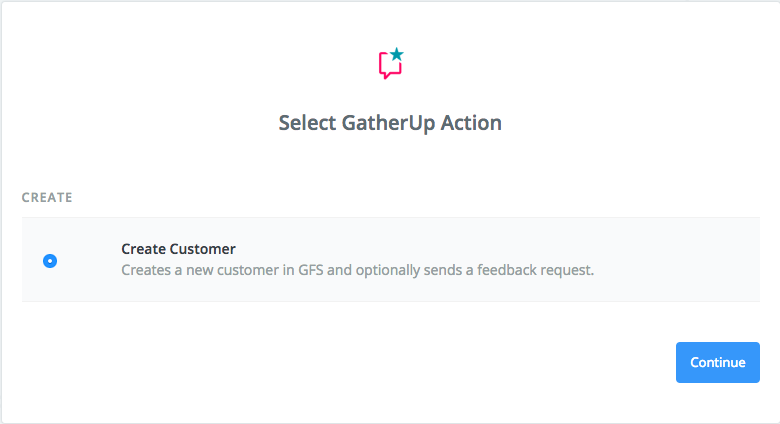Click the pink speech bubble graphic

389,65
